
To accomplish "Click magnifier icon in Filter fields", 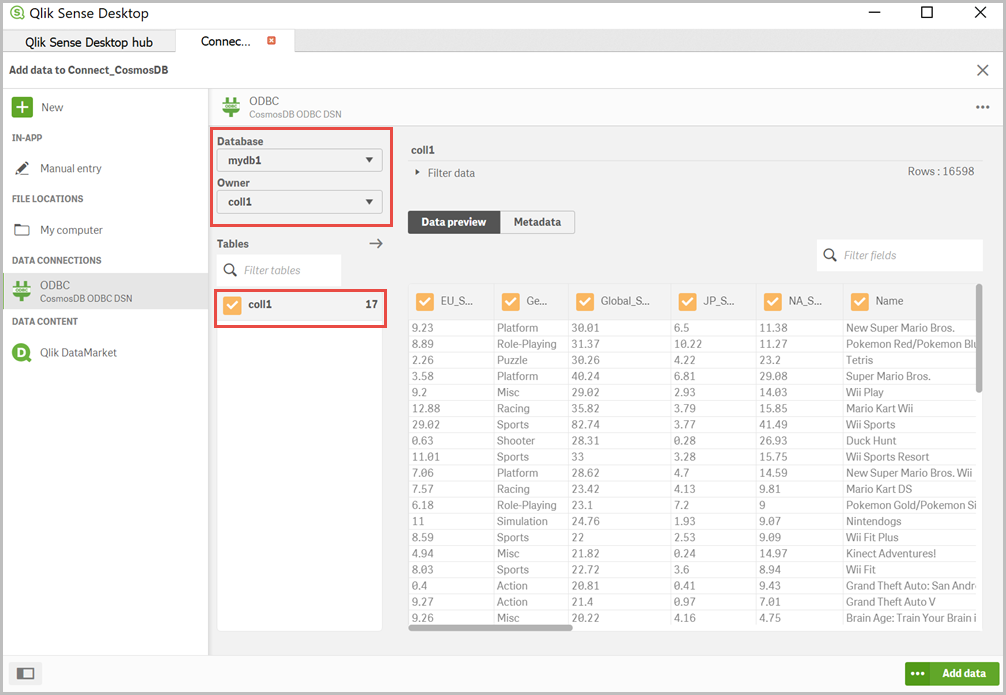I will tap(830, 255).
